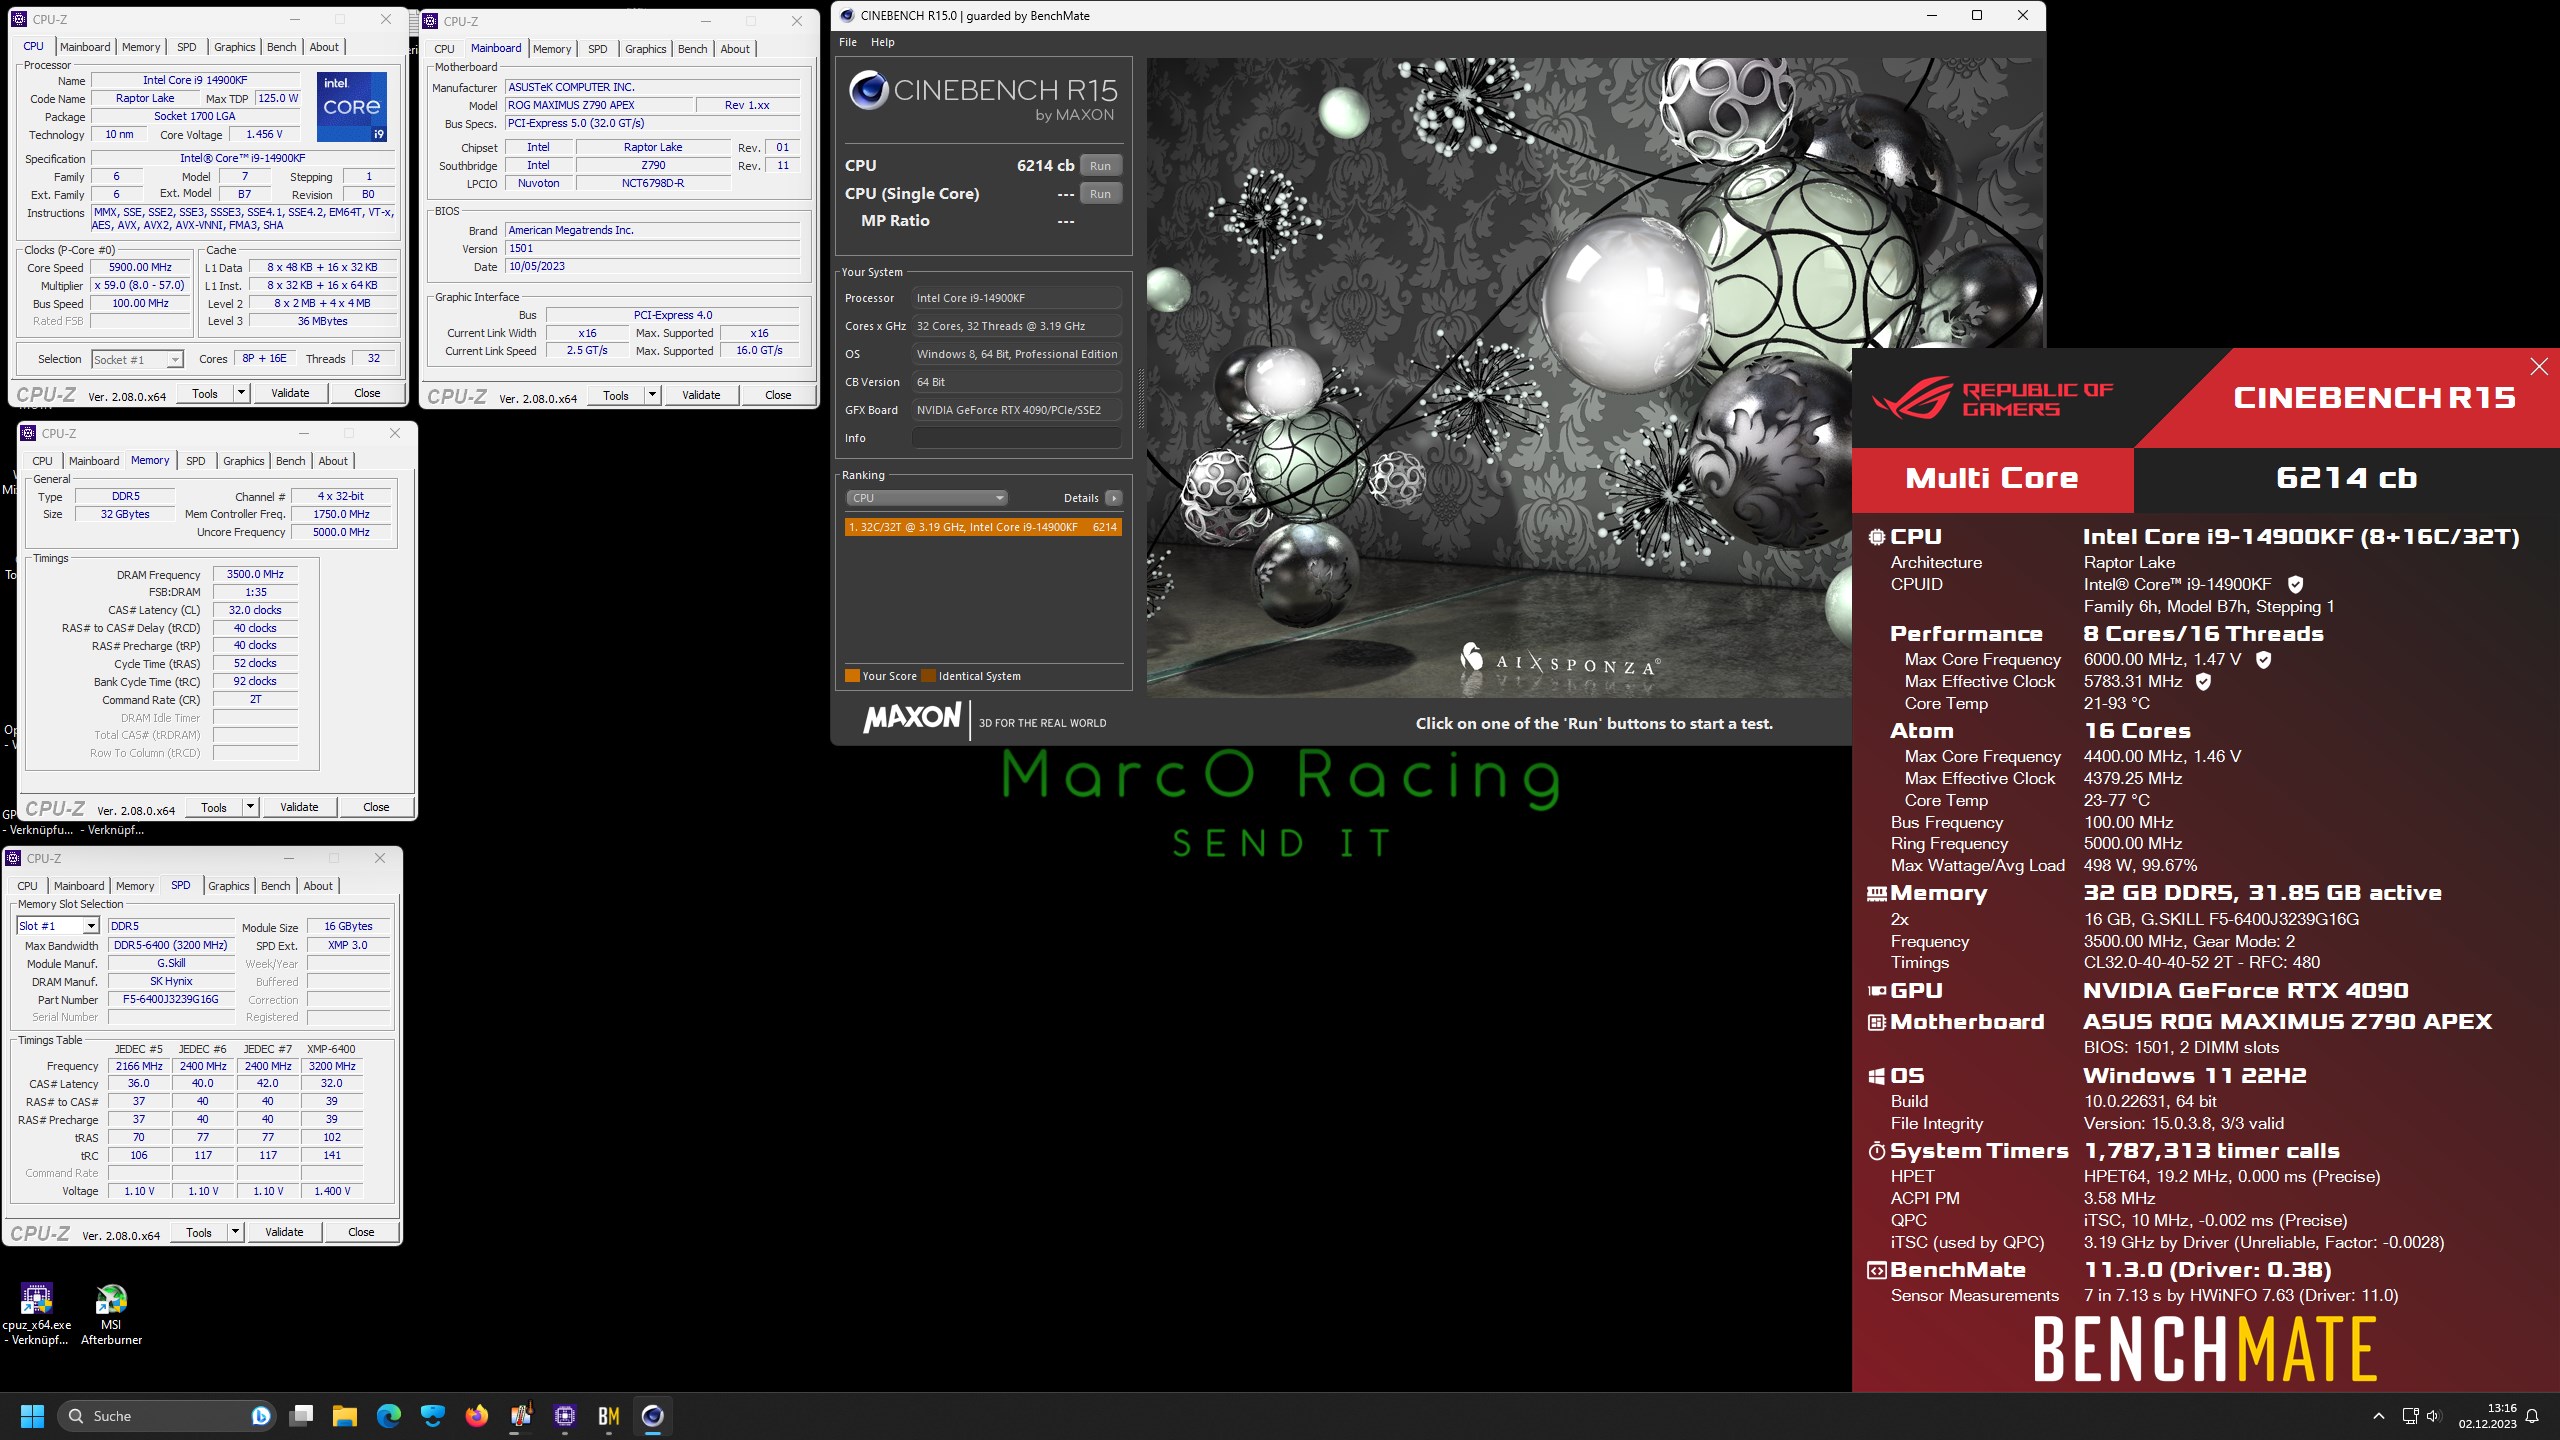Image resolution: width=2560 pixels, height=1440 pixels.
Task: Run the CPU (Single Core) test
Action: (1100, 194)
